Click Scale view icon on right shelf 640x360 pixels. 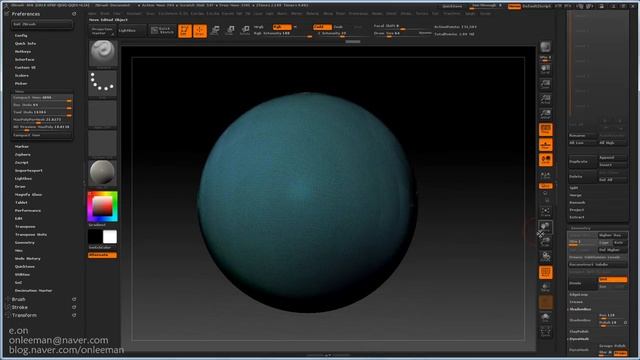pos(545,242)
